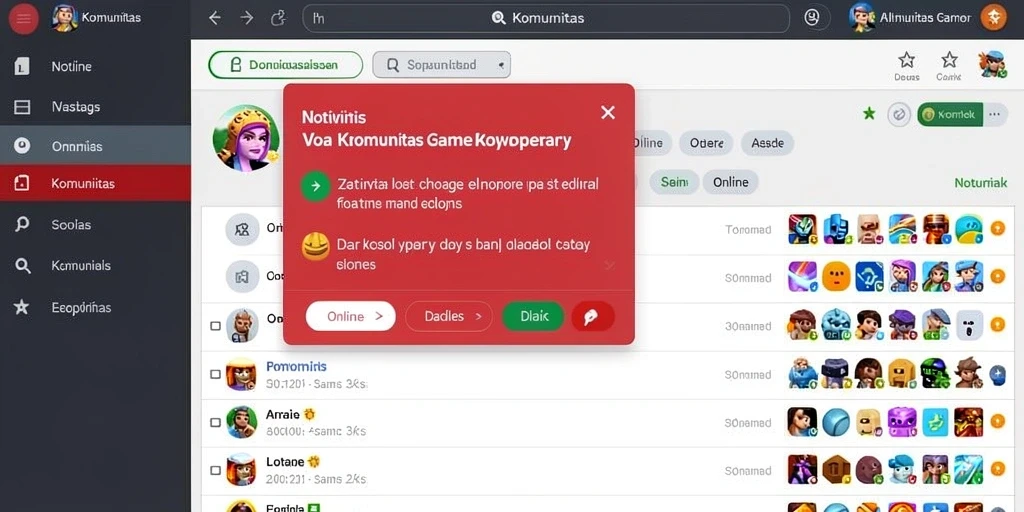This screenshot has width=1024, height=512.
Task: Select Komunitas in sidebar
Action: (95, 184)
